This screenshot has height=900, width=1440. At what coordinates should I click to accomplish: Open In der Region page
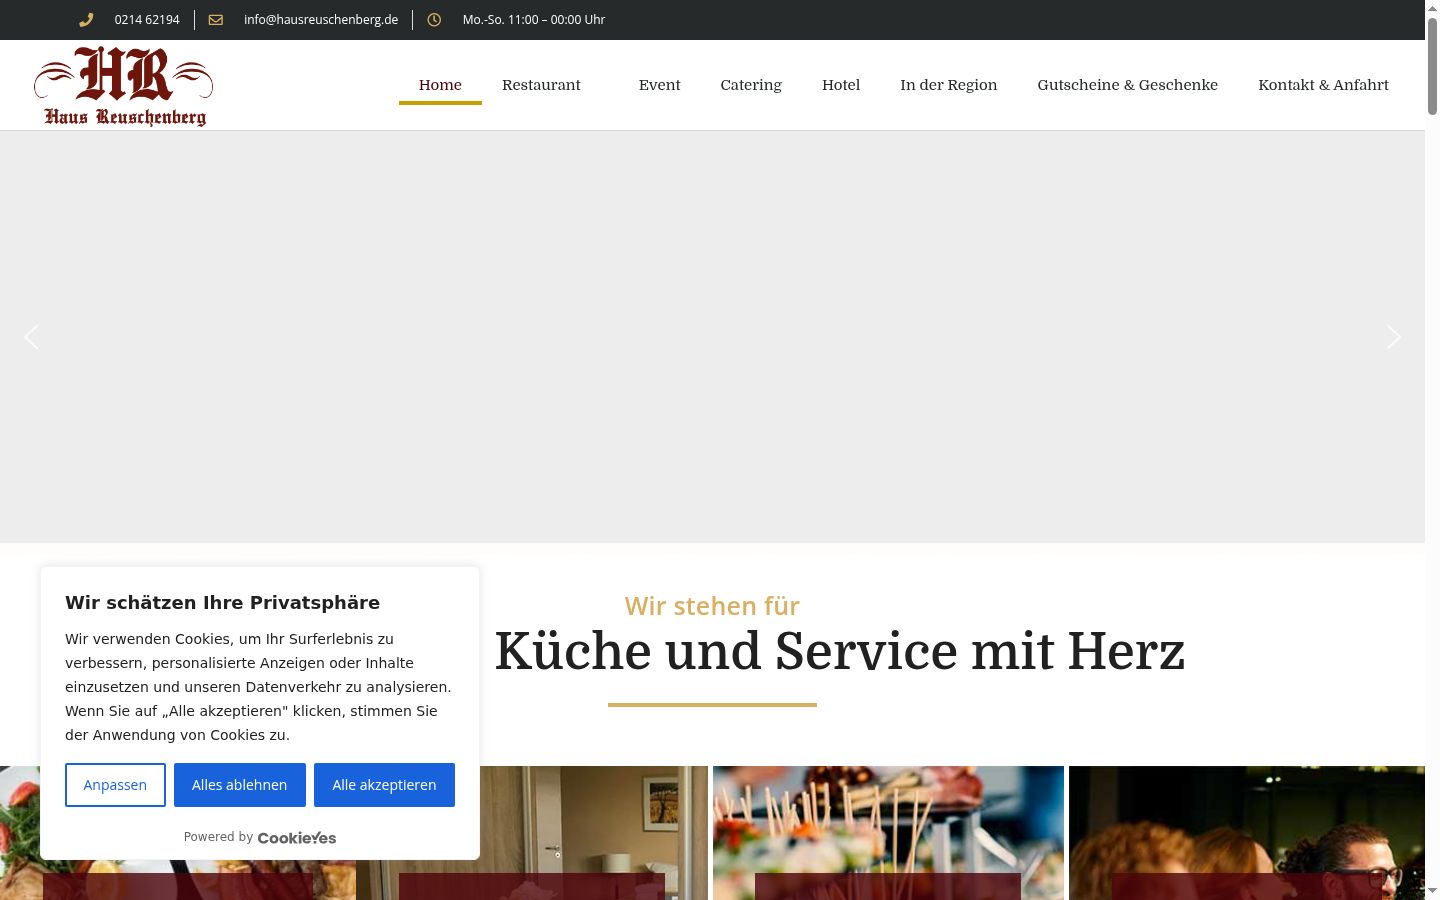948,85
